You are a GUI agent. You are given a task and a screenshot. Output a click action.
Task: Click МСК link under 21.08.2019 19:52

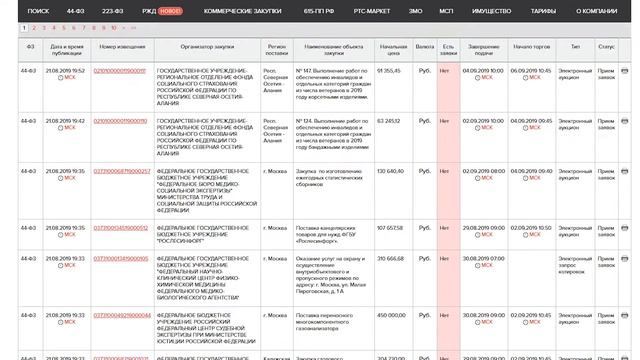[x=70, y=78]
